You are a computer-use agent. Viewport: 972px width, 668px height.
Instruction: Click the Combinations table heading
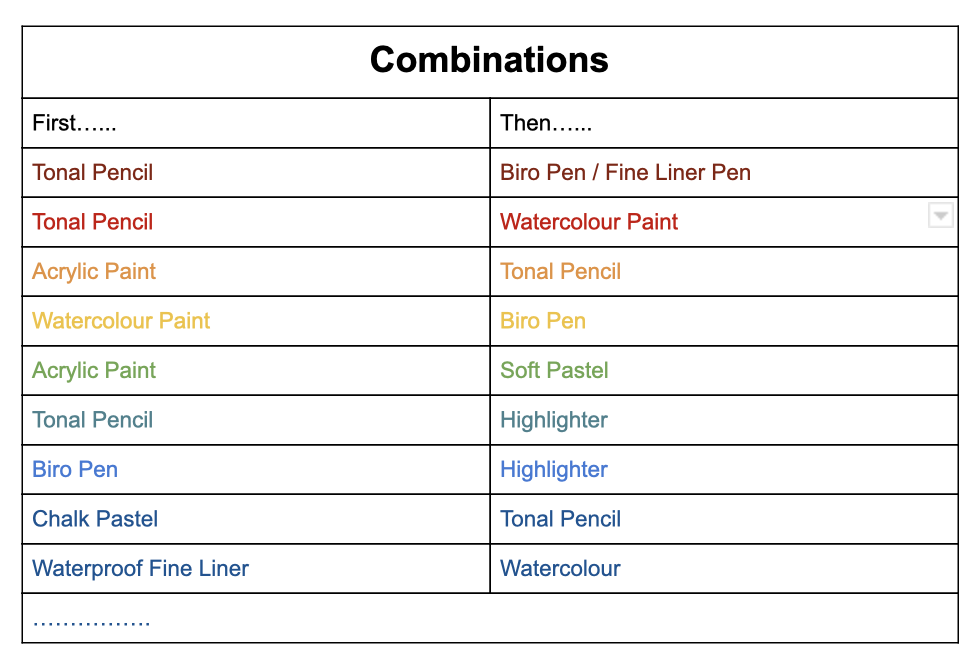click(489, 60)
